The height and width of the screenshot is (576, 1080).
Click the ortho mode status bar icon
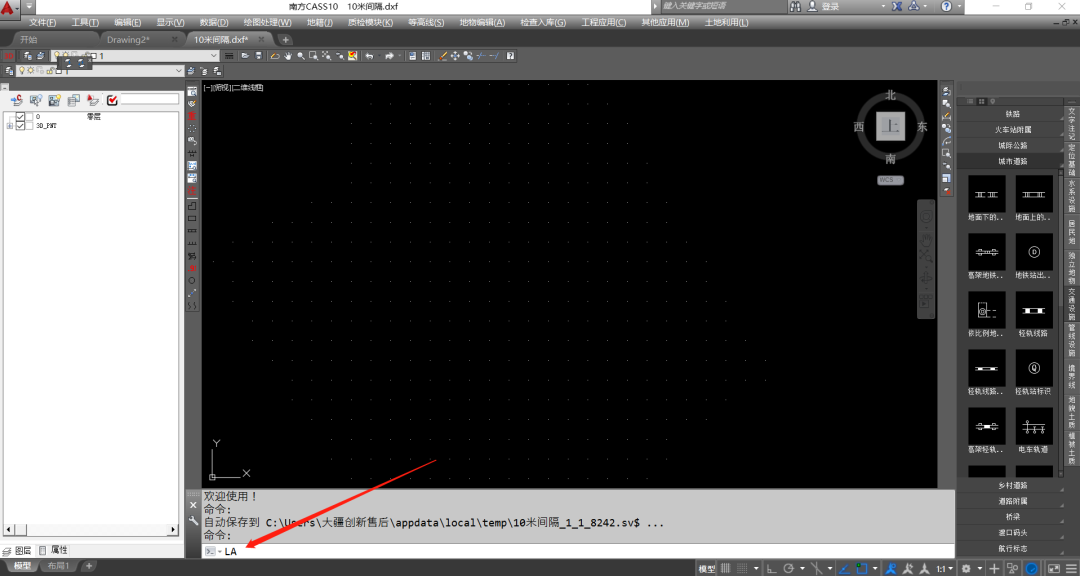point(771,568)
